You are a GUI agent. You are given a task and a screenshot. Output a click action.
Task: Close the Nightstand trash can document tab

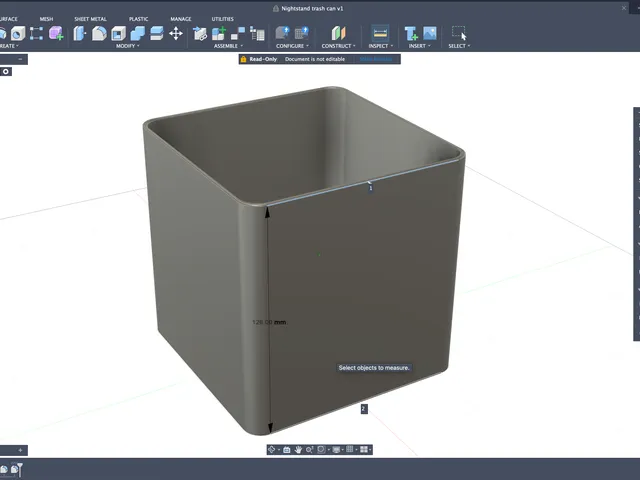pyautogui.click(x=624, y=8)
